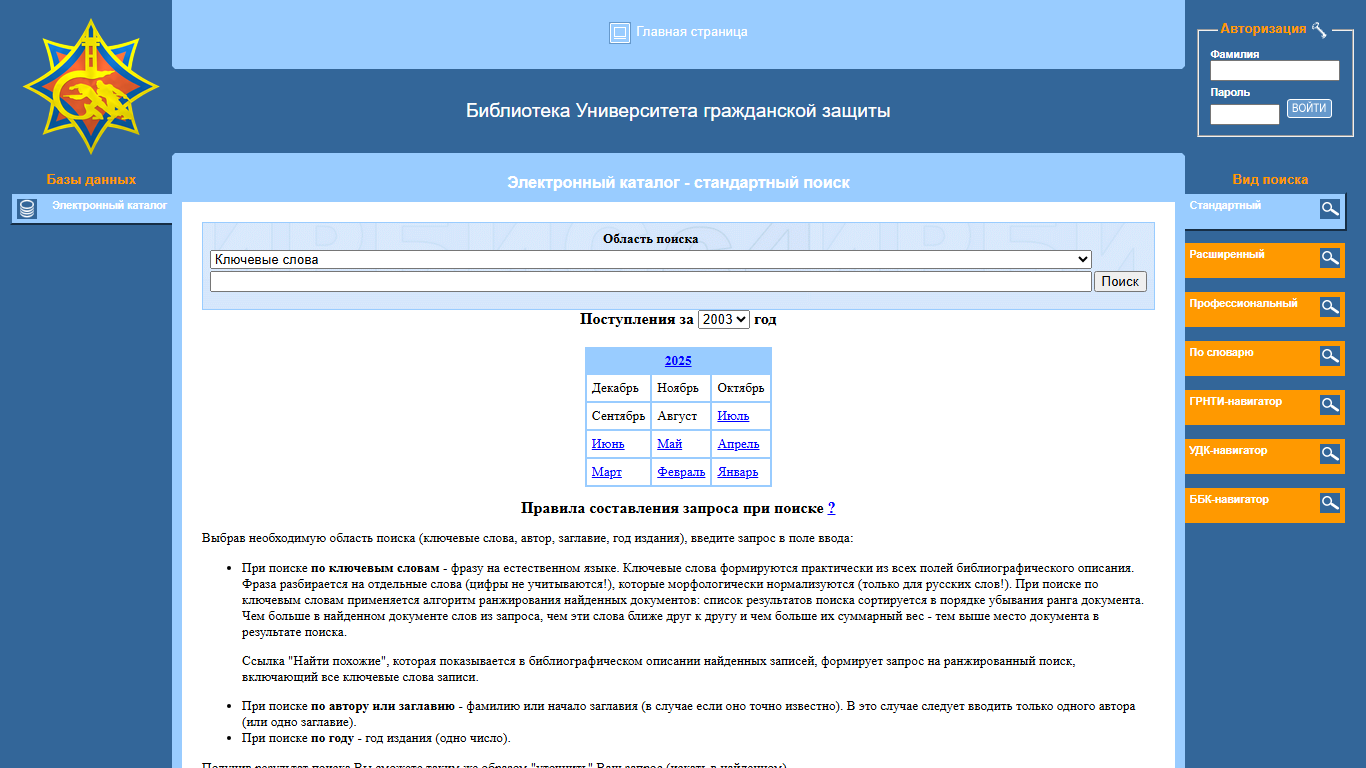Screen dimensions: 1366x768
Task: Open Март arrivals link
Action: click(607, 472)
